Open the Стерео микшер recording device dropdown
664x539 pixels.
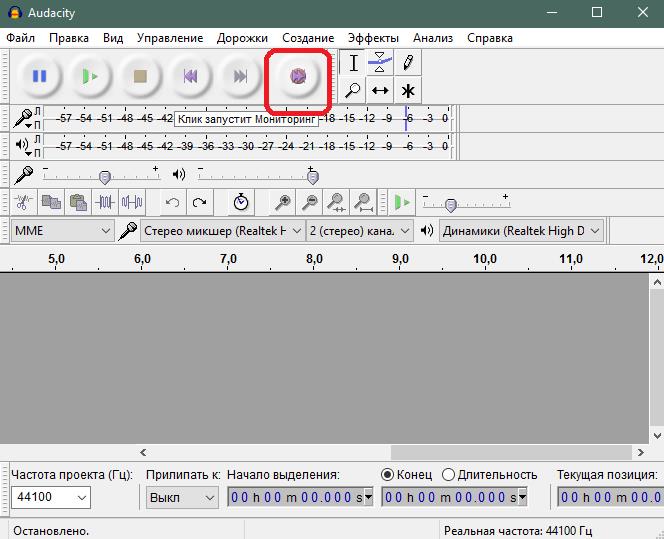point(222,231)
